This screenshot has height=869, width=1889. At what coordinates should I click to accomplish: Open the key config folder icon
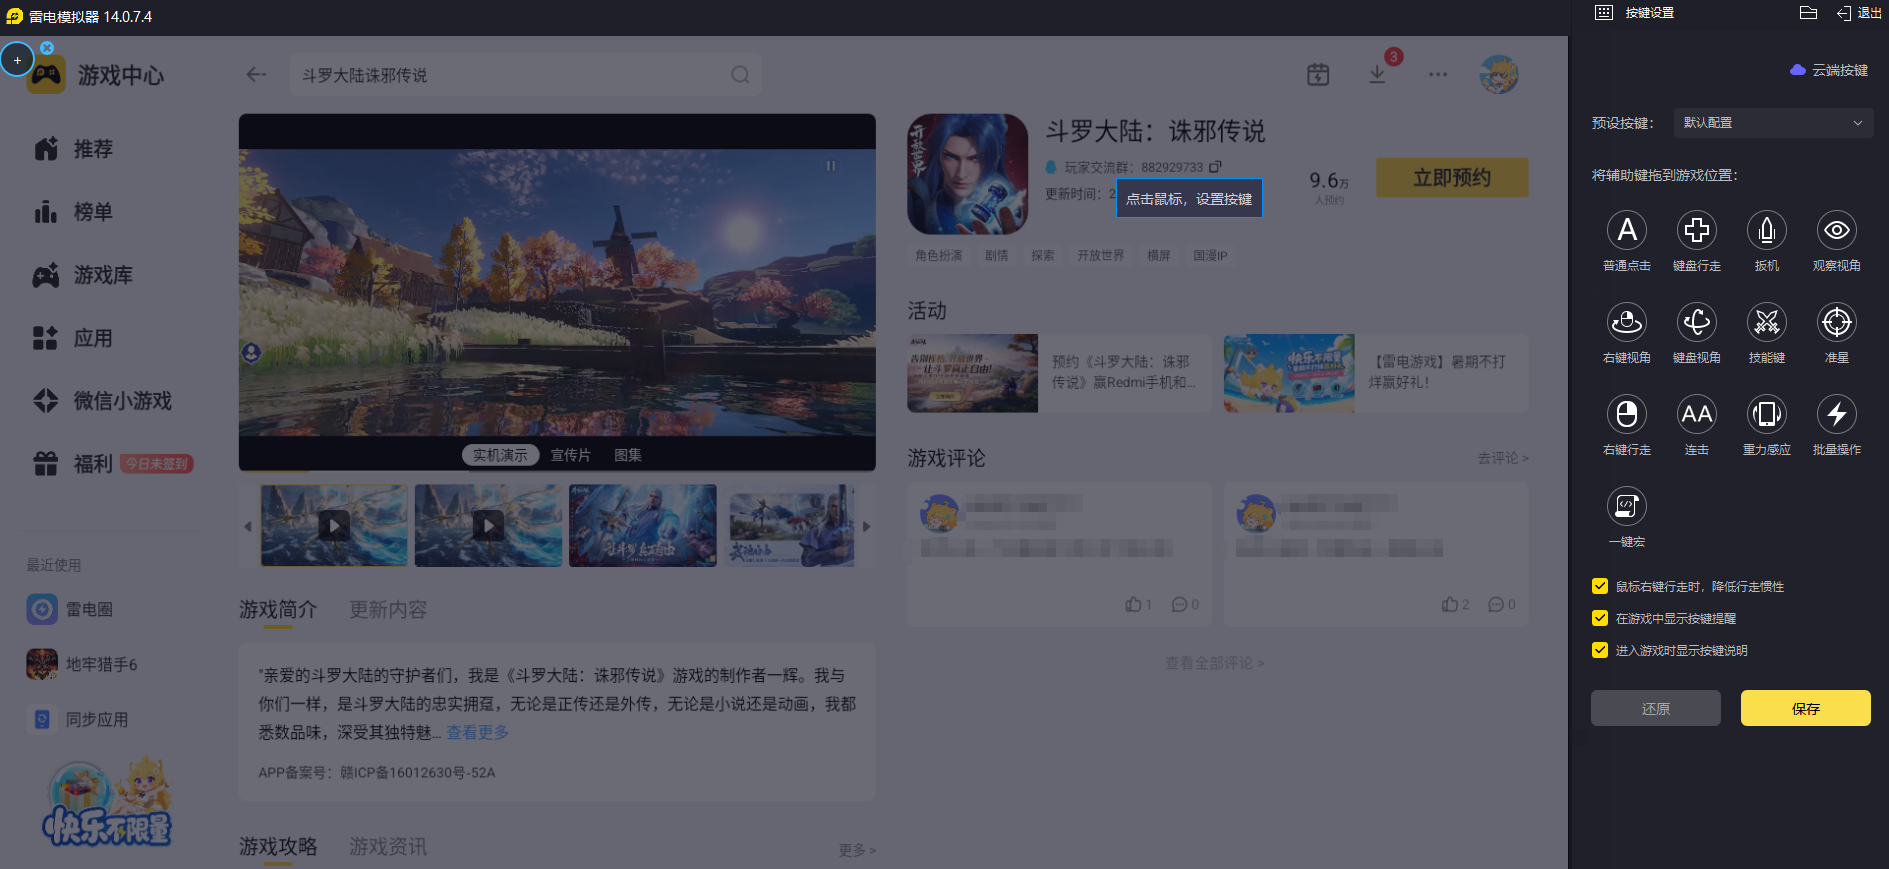[1808, 13]
